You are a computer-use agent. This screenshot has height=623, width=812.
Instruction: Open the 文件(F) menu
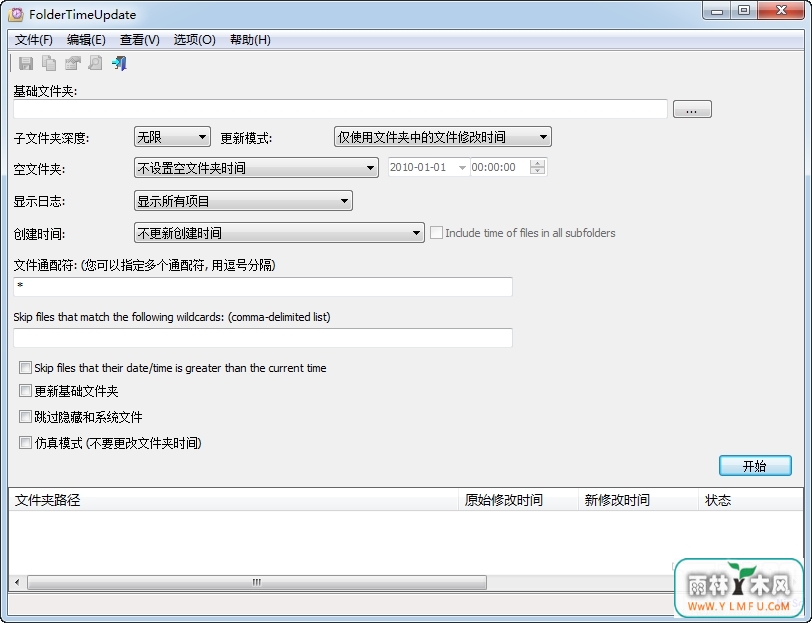point(34,40)
